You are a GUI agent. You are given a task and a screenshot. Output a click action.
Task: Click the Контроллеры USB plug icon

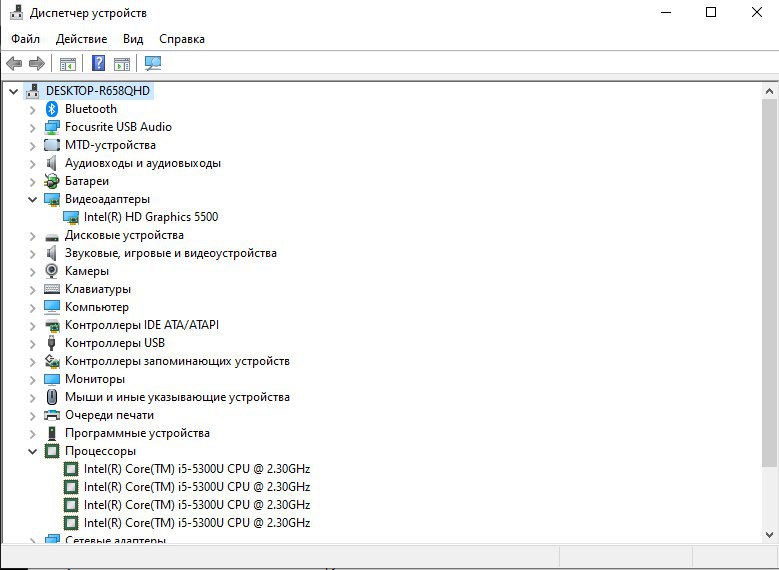[x=51, y=343]
